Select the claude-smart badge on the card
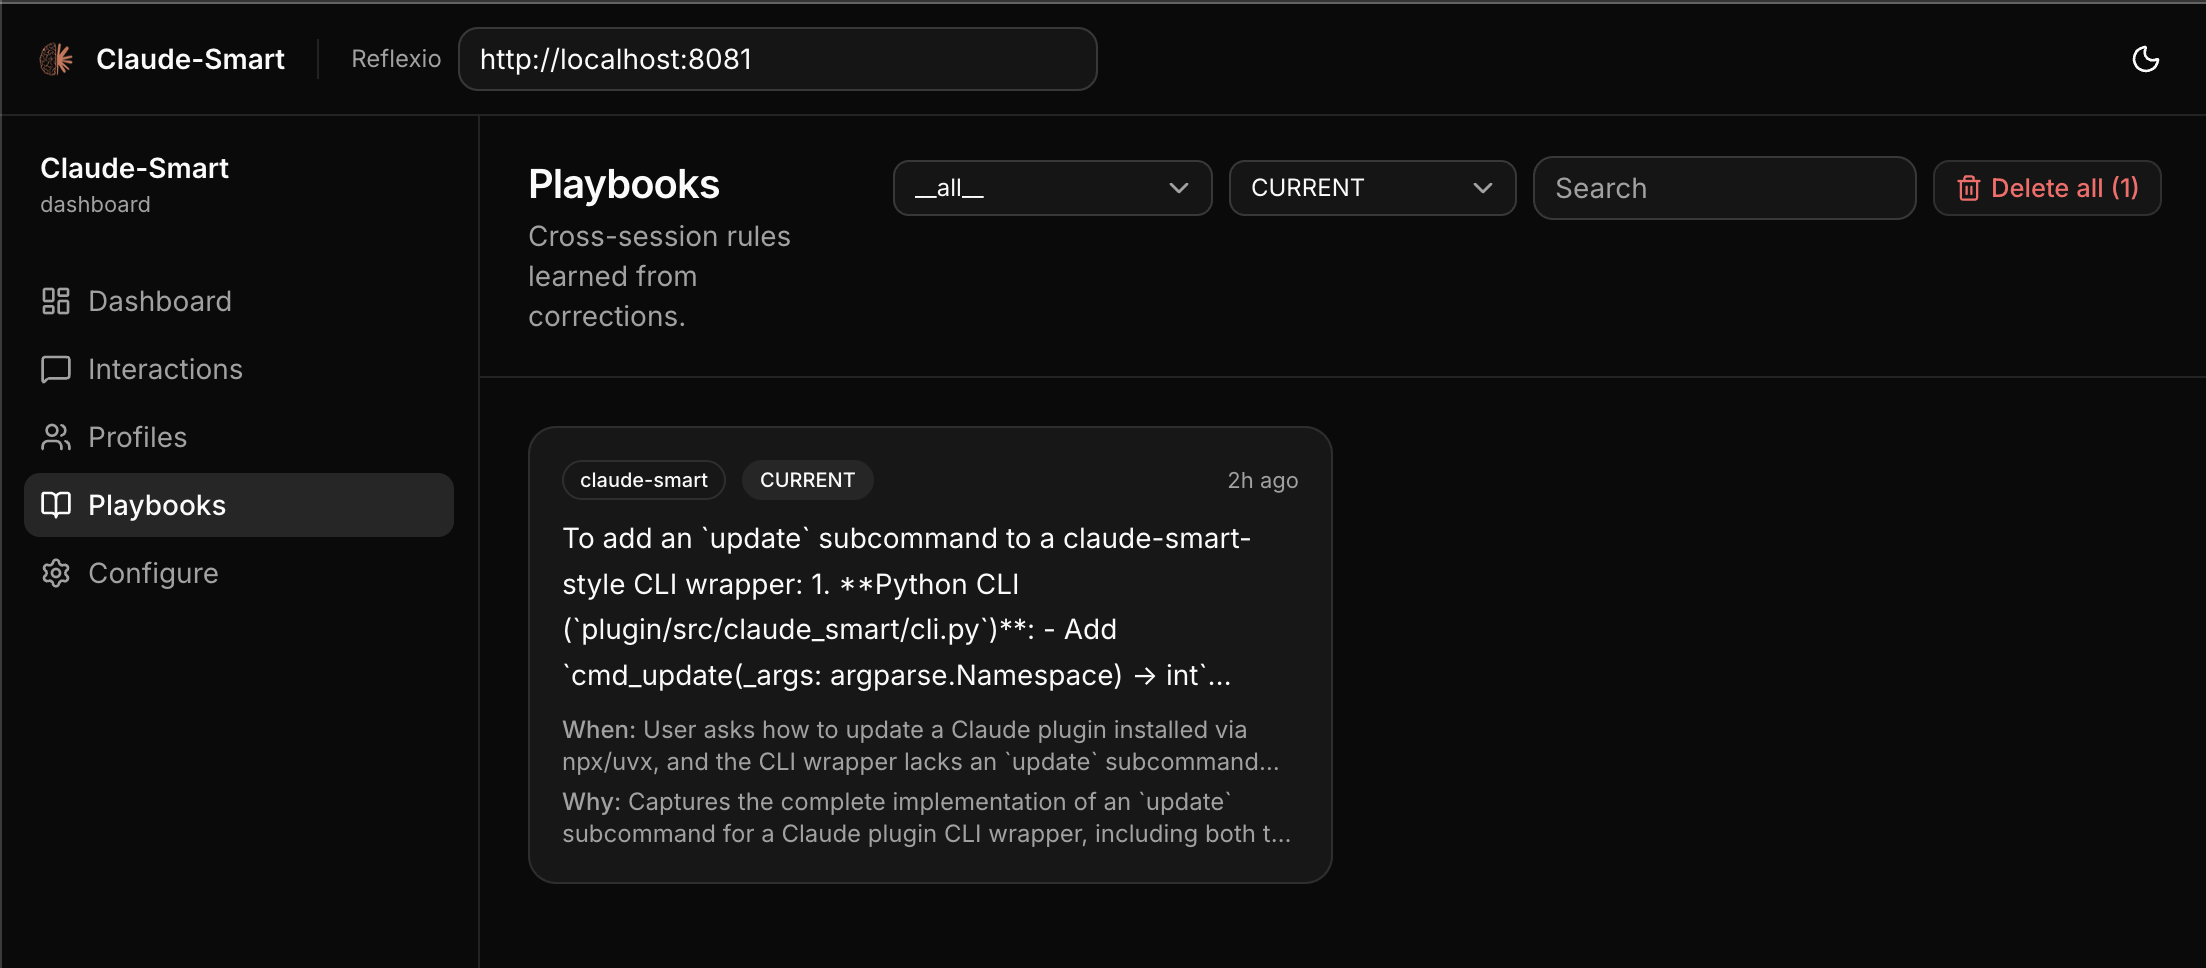 click(643, 479)
